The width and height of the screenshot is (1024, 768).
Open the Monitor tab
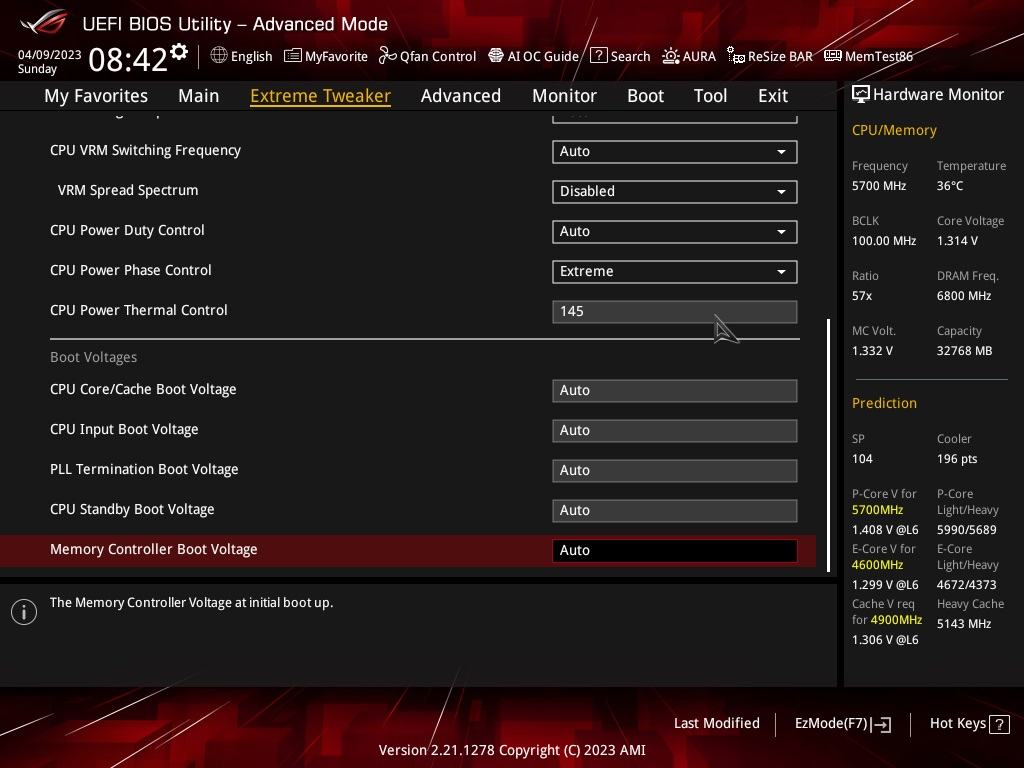coord(564,96)
